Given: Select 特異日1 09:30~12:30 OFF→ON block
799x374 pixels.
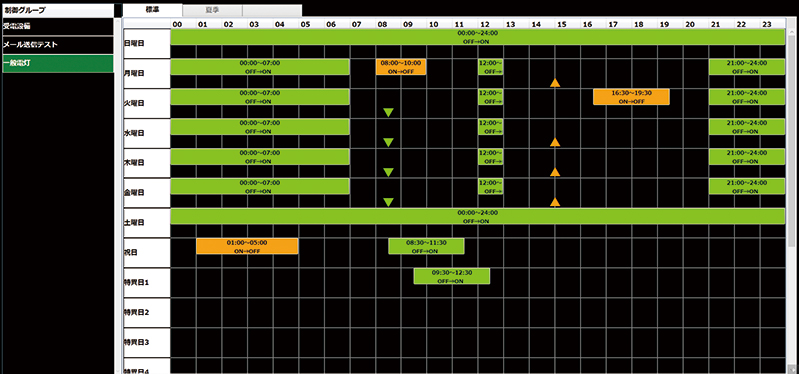Looking at the screenshot, I should tap(451, 276).
